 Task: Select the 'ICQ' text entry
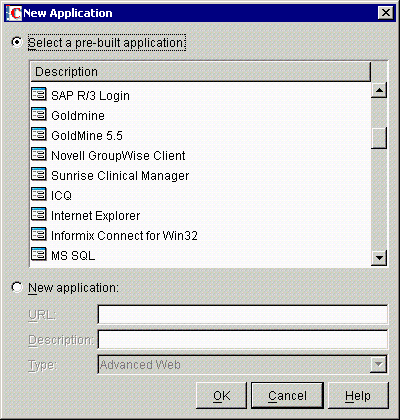coord(61,196)
